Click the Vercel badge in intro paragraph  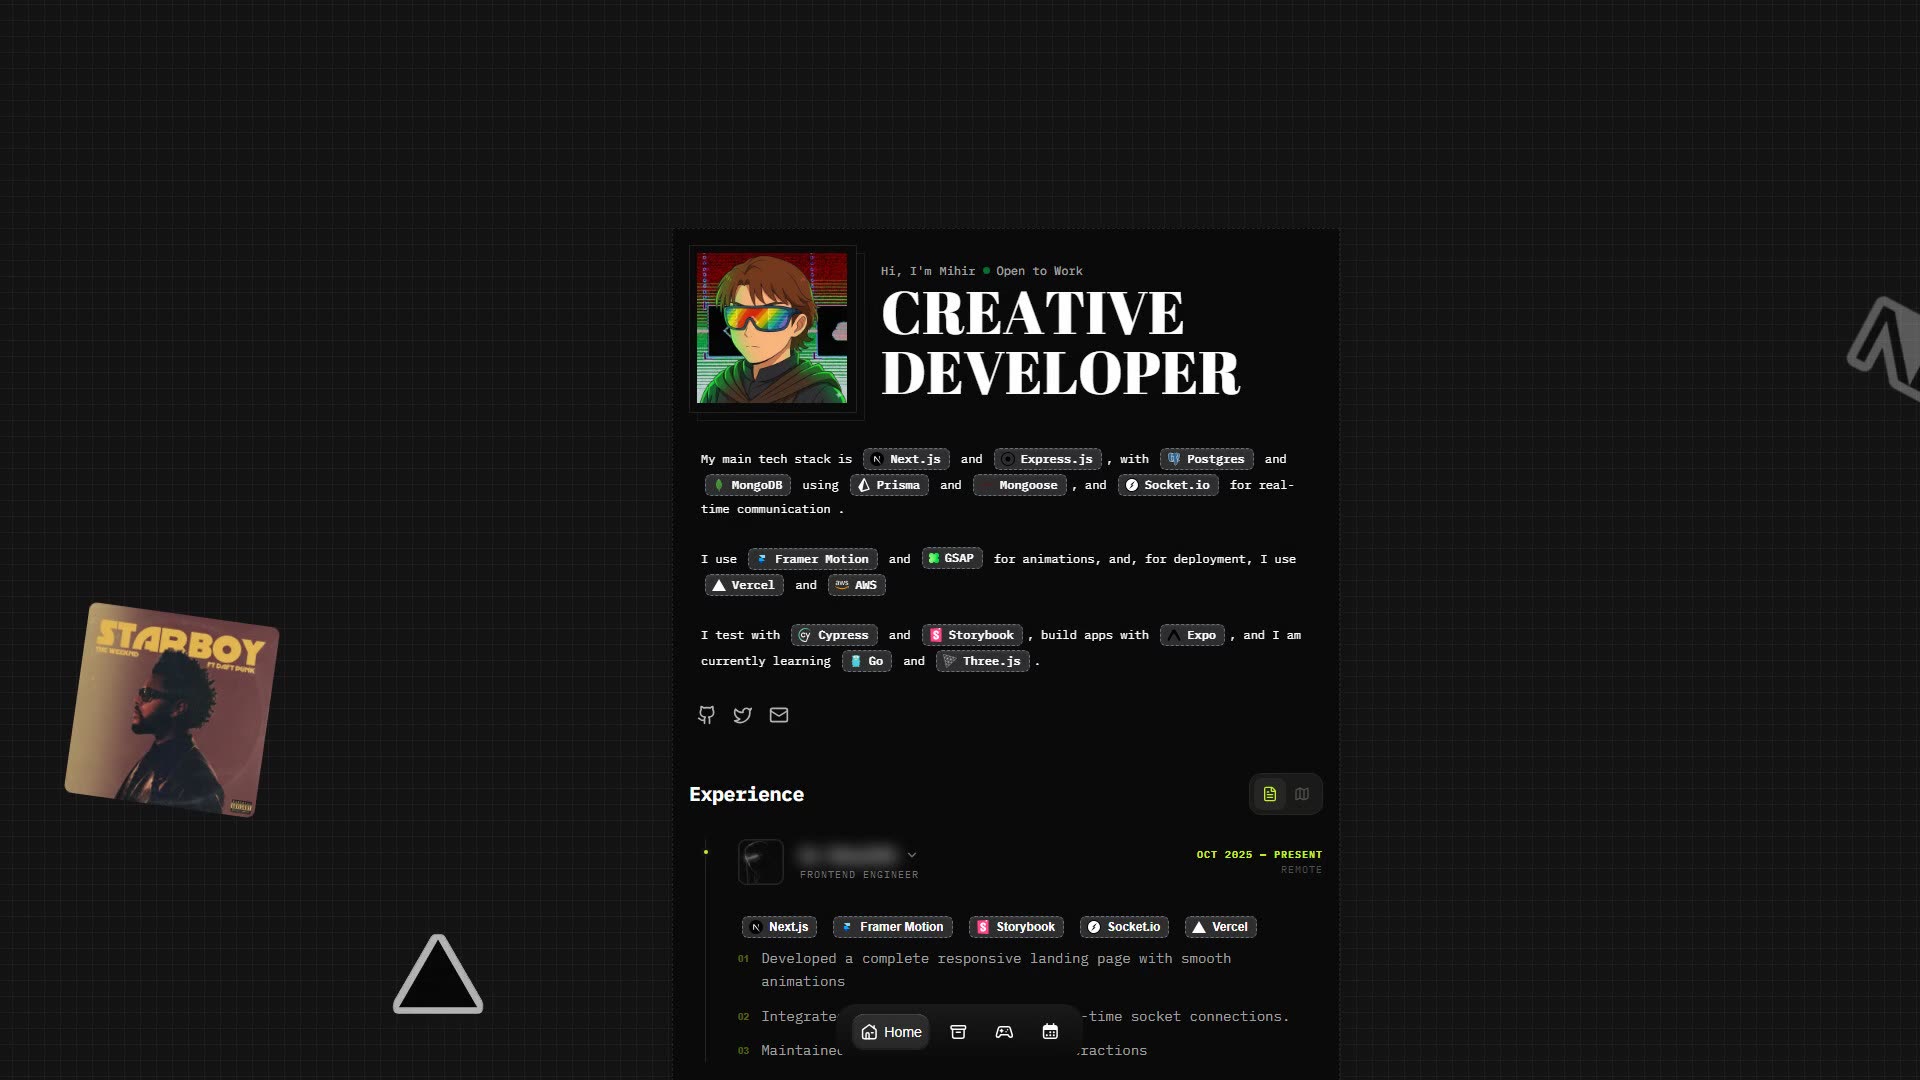click(x=744, y=585)
